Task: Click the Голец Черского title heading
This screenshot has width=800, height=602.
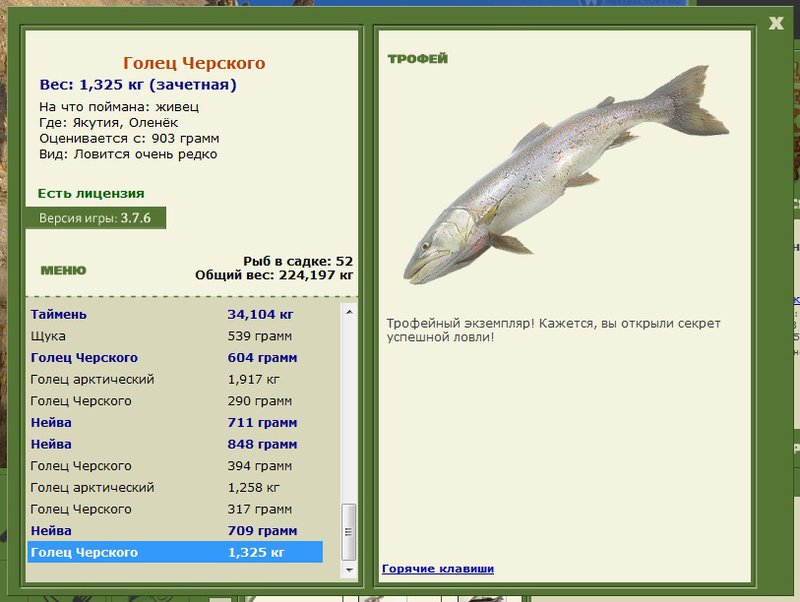Action: [194, 63]
